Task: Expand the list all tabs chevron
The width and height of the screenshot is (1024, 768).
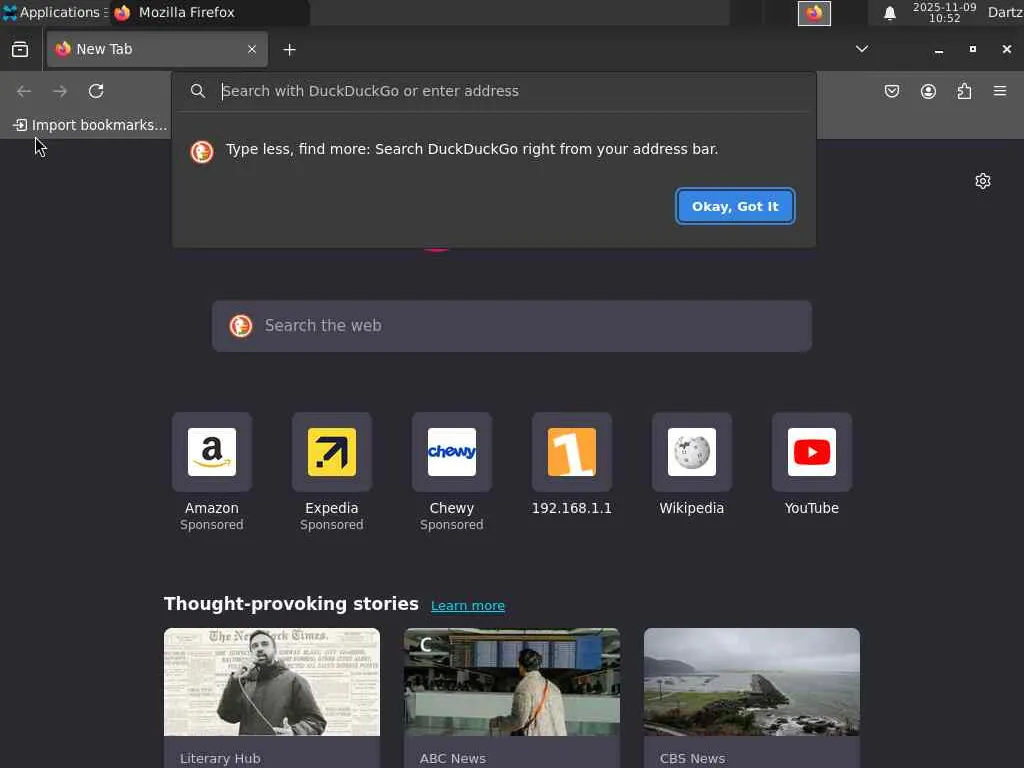Action: click(862, 49)
